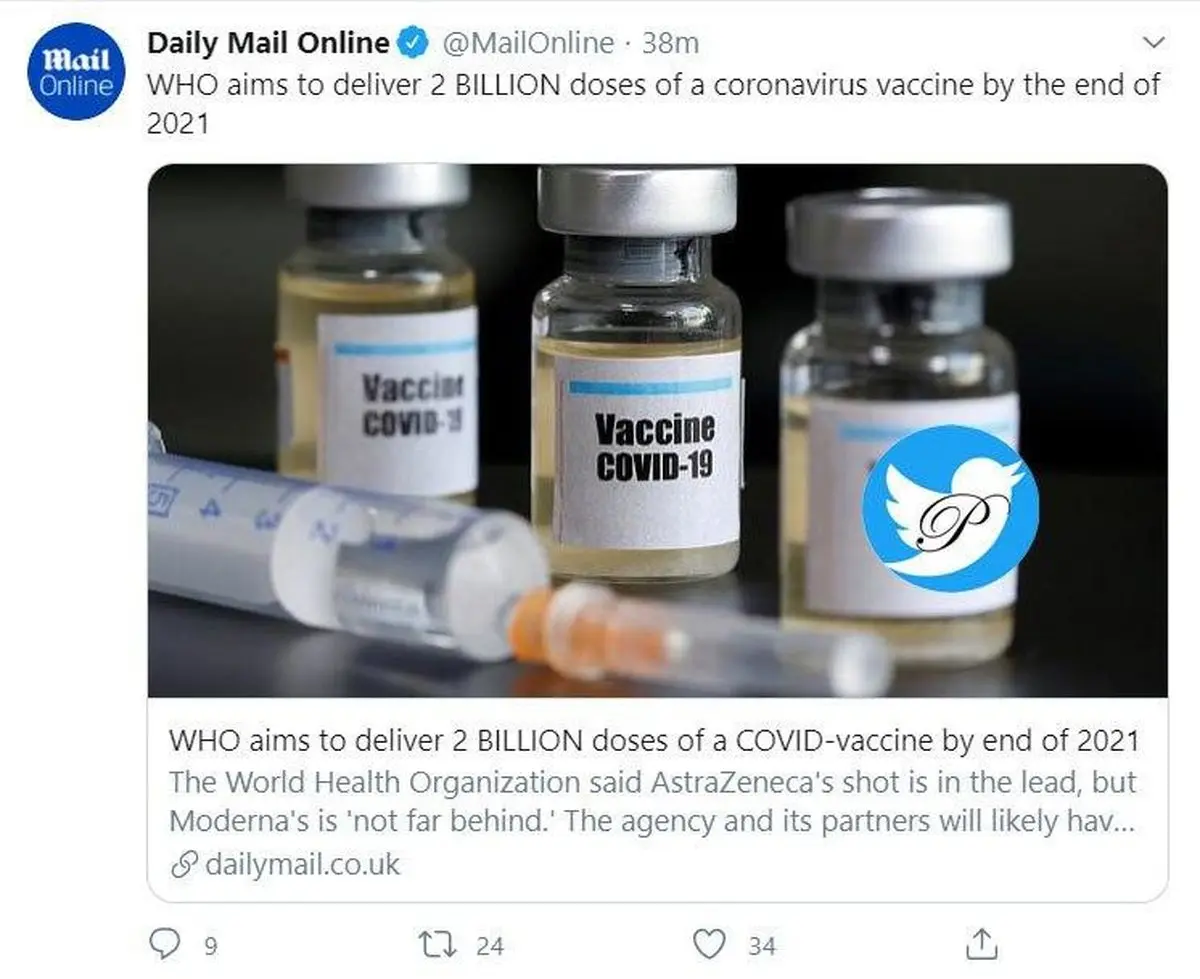Click the blue verified badge
This screenshot has height=979, width=1200.
pos(412,44)
